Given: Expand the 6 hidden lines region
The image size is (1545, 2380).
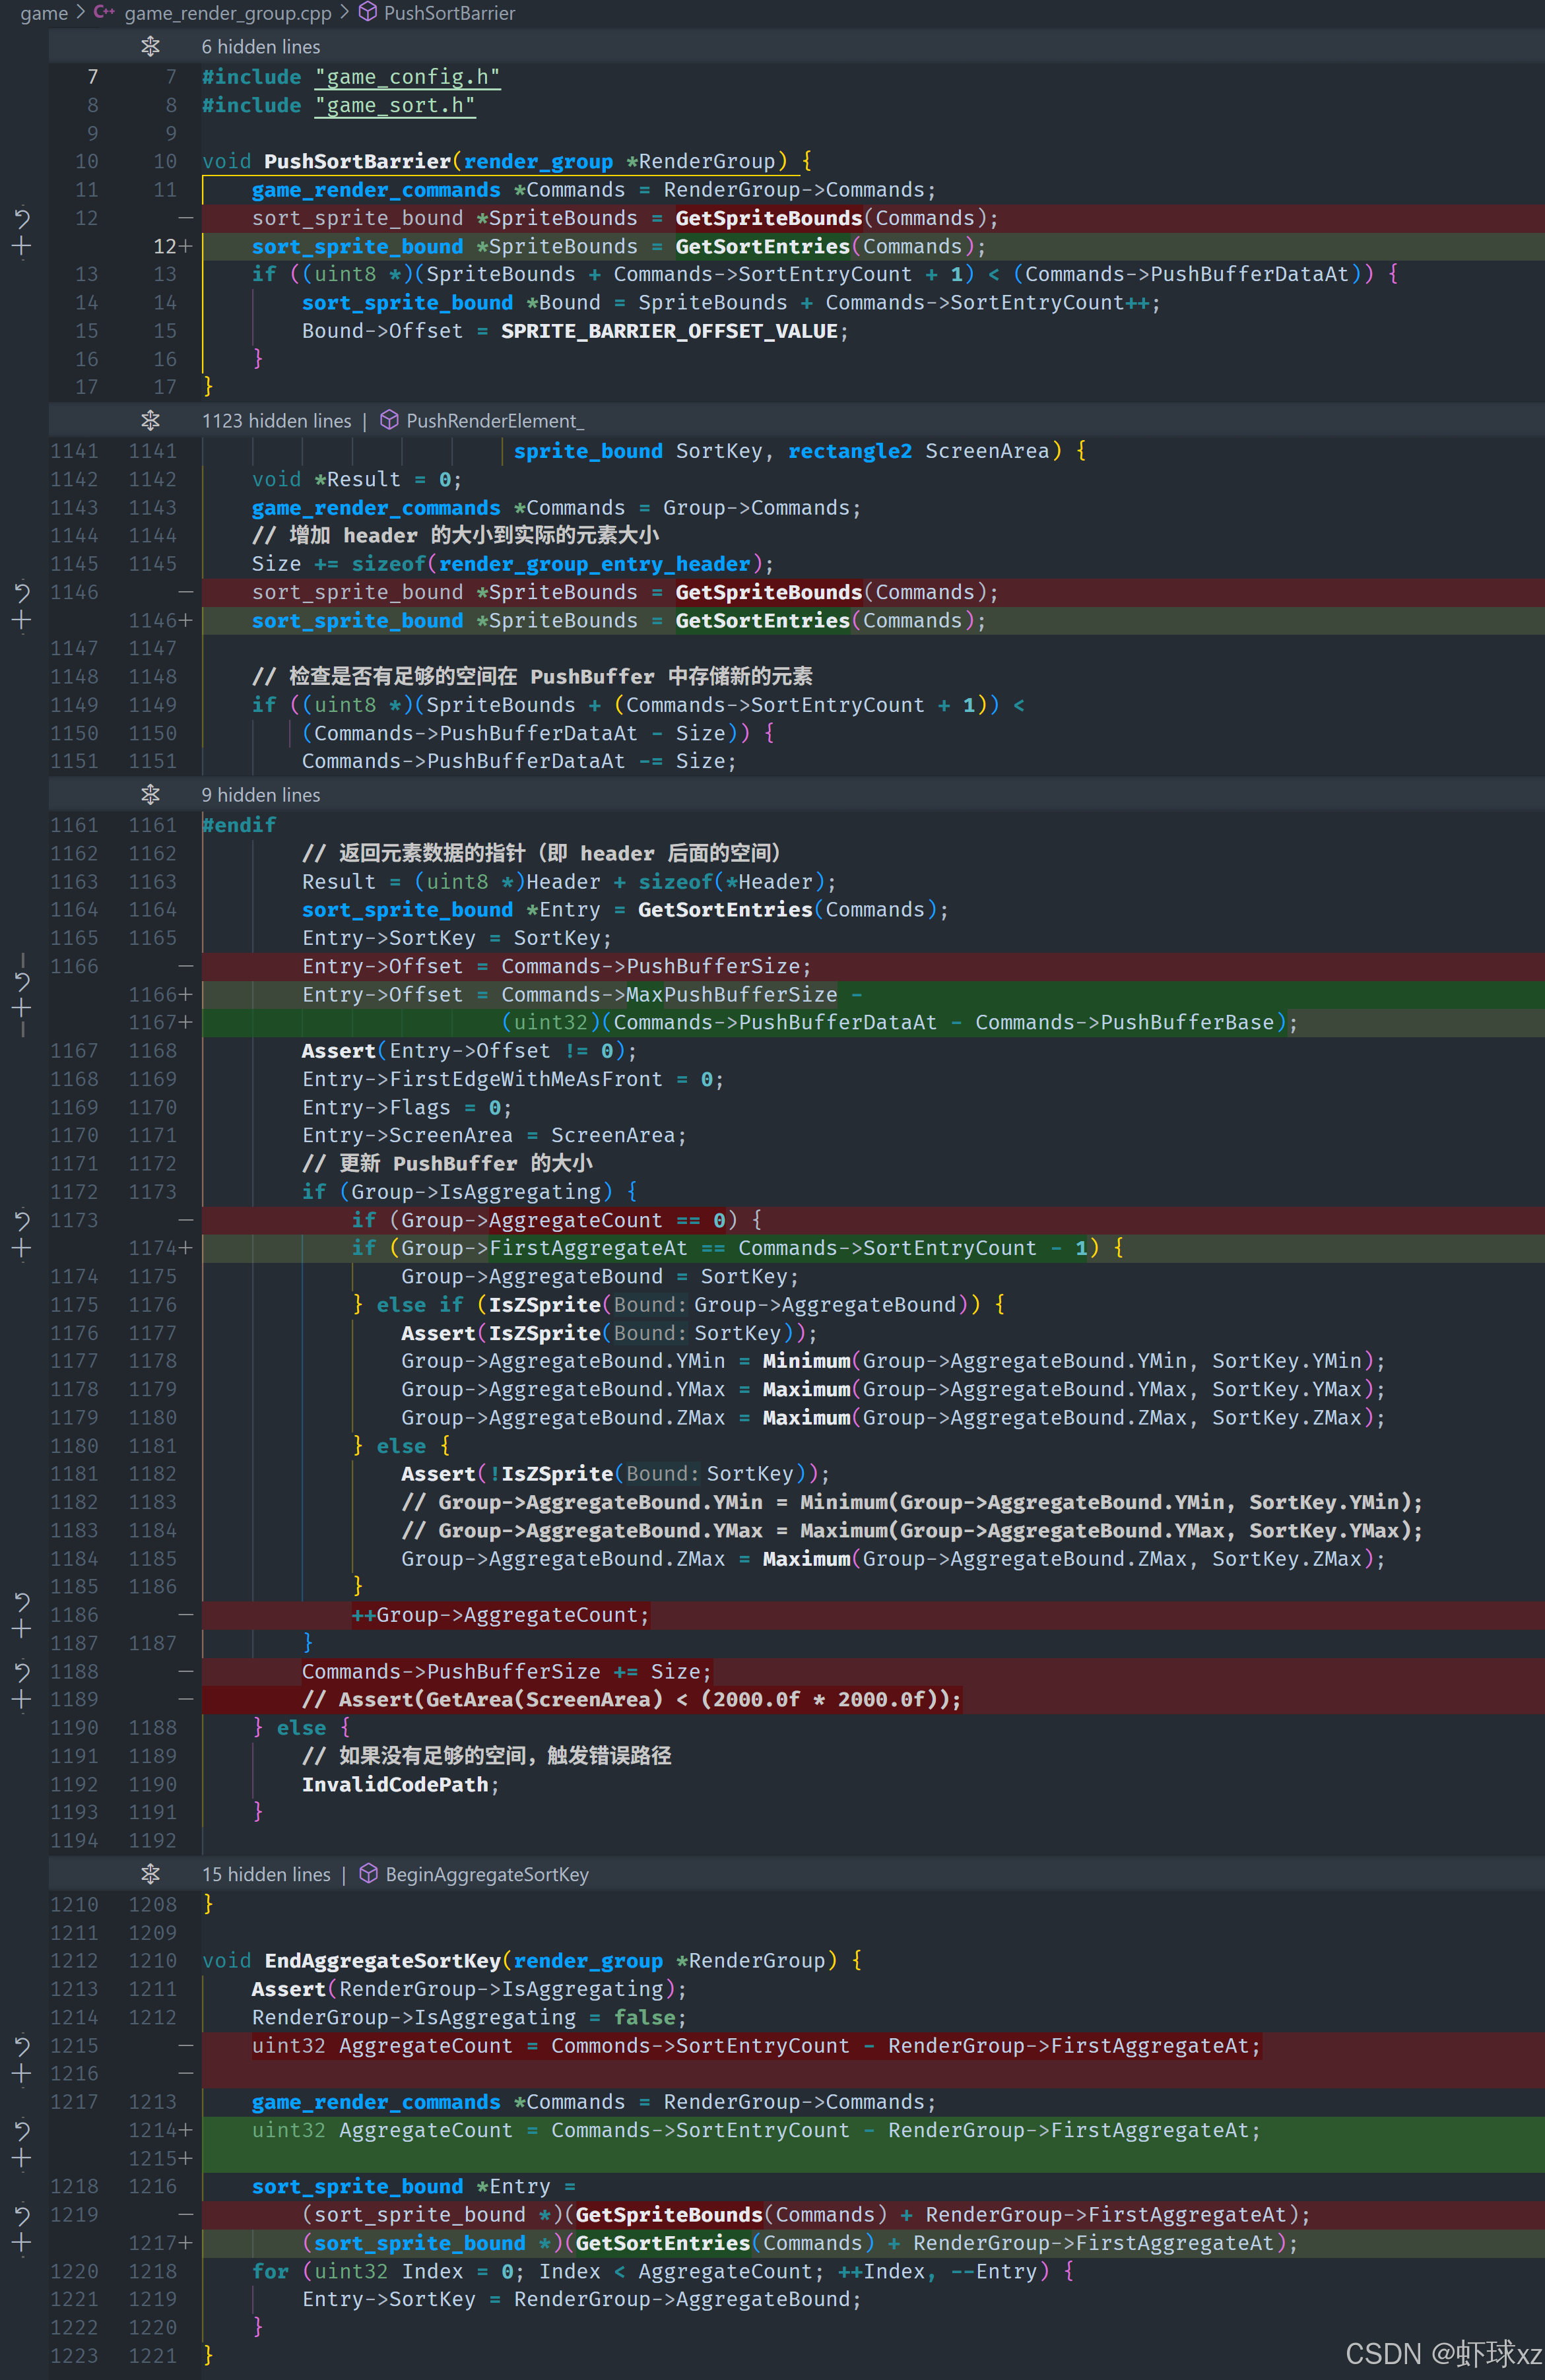Looking at the screenshot, I should [x=150, y=47].
